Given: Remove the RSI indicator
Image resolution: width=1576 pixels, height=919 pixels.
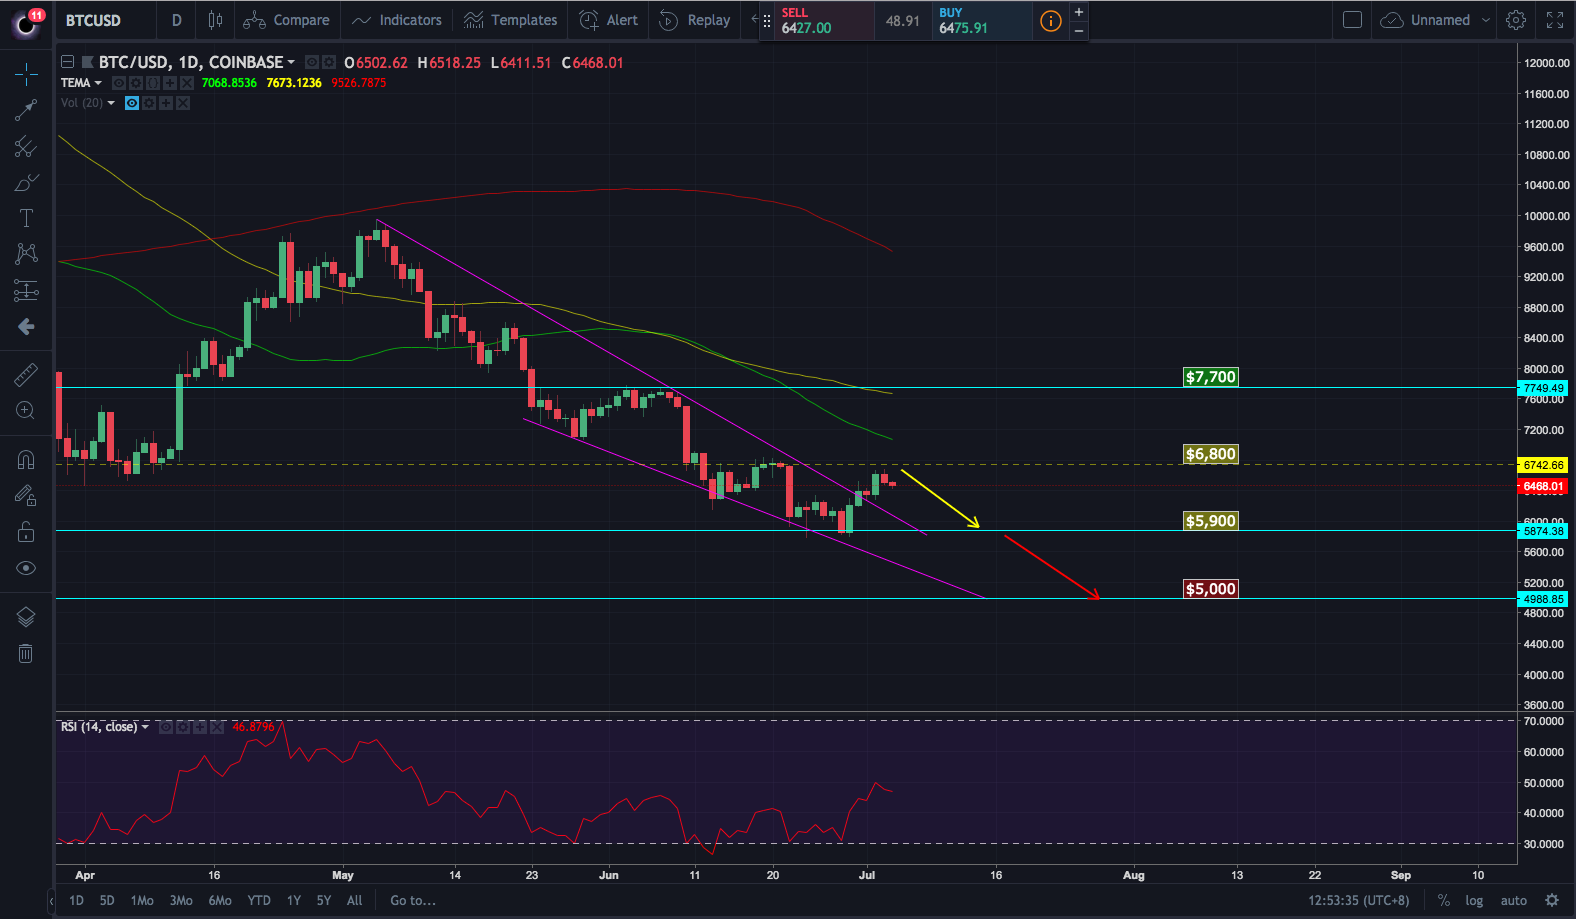Looking at the screenshot, I should (x=217, y=727).
